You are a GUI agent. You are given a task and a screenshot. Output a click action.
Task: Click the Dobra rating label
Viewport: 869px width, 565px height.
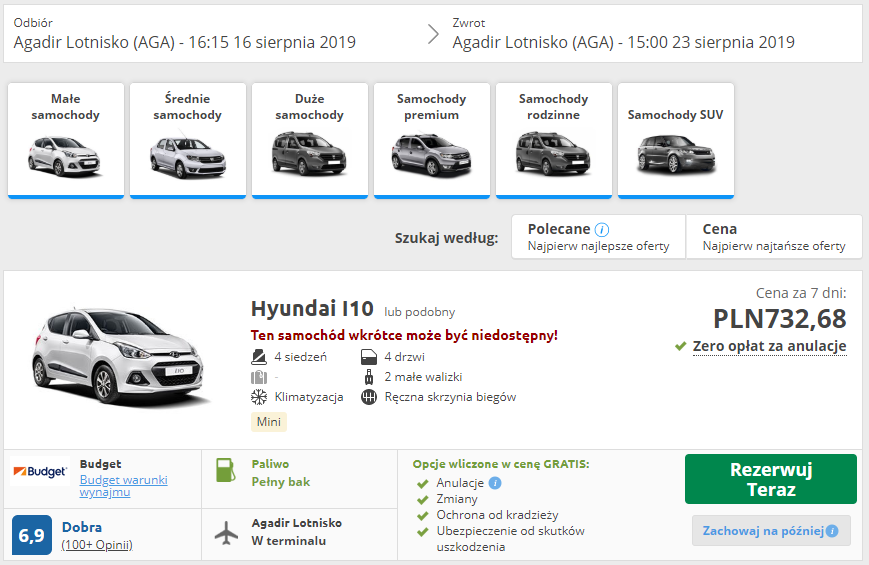point(82,527)
